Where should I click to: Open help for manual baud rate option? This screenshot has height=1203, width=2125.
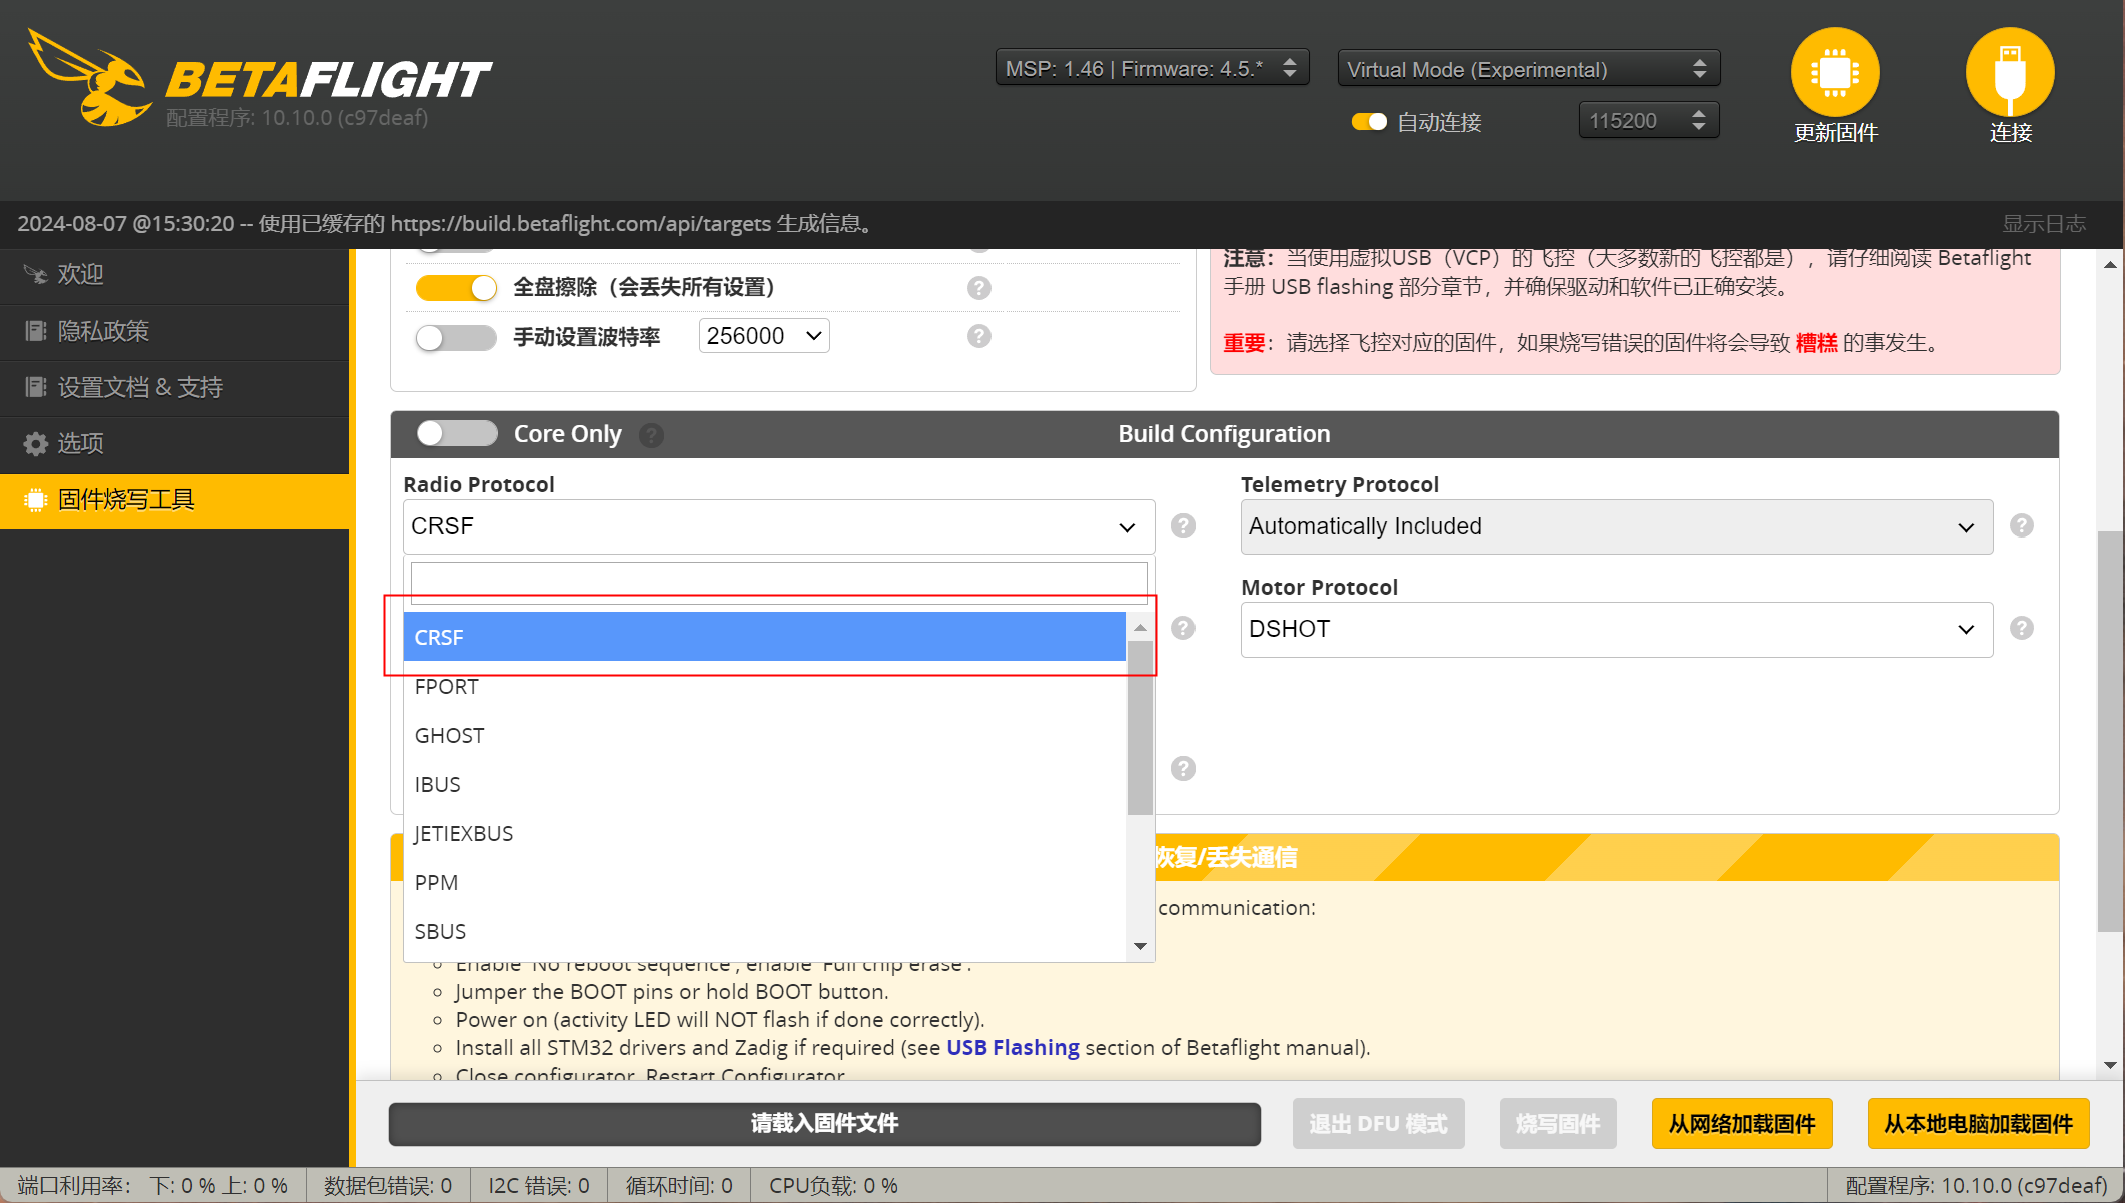979,336
